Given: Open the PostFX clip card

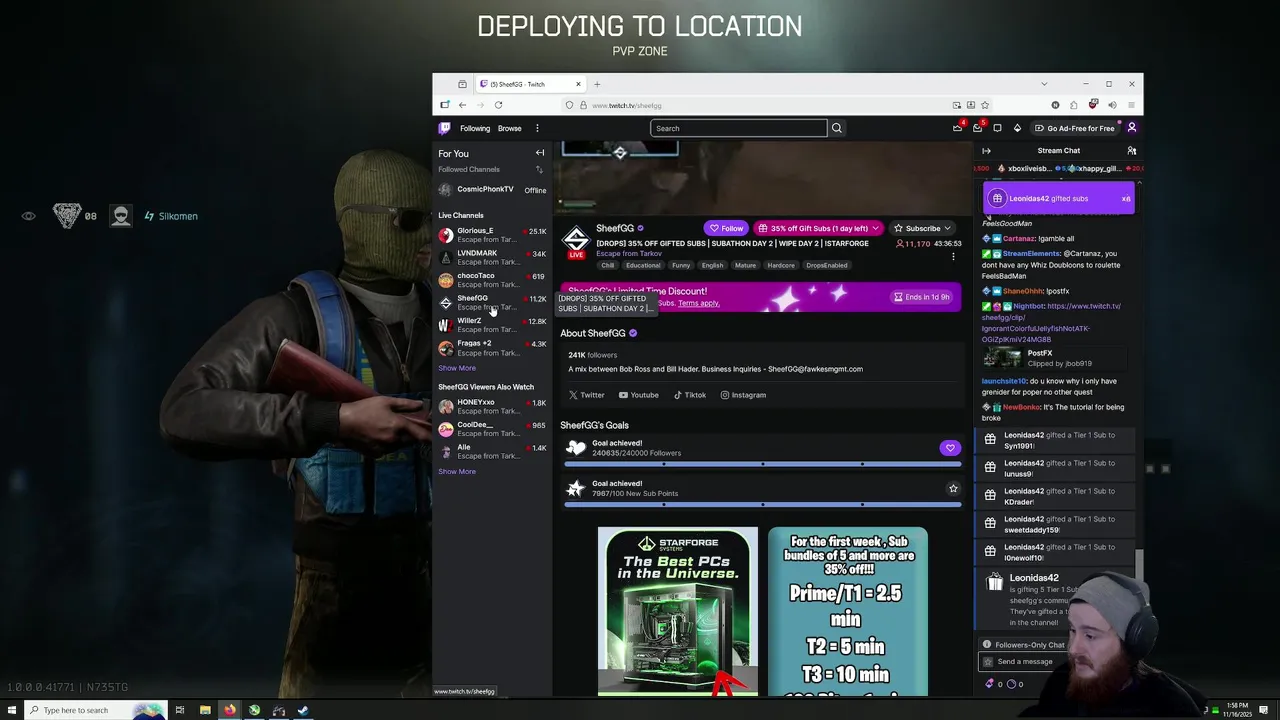Looking at the screenshot, I should 1056,358.
